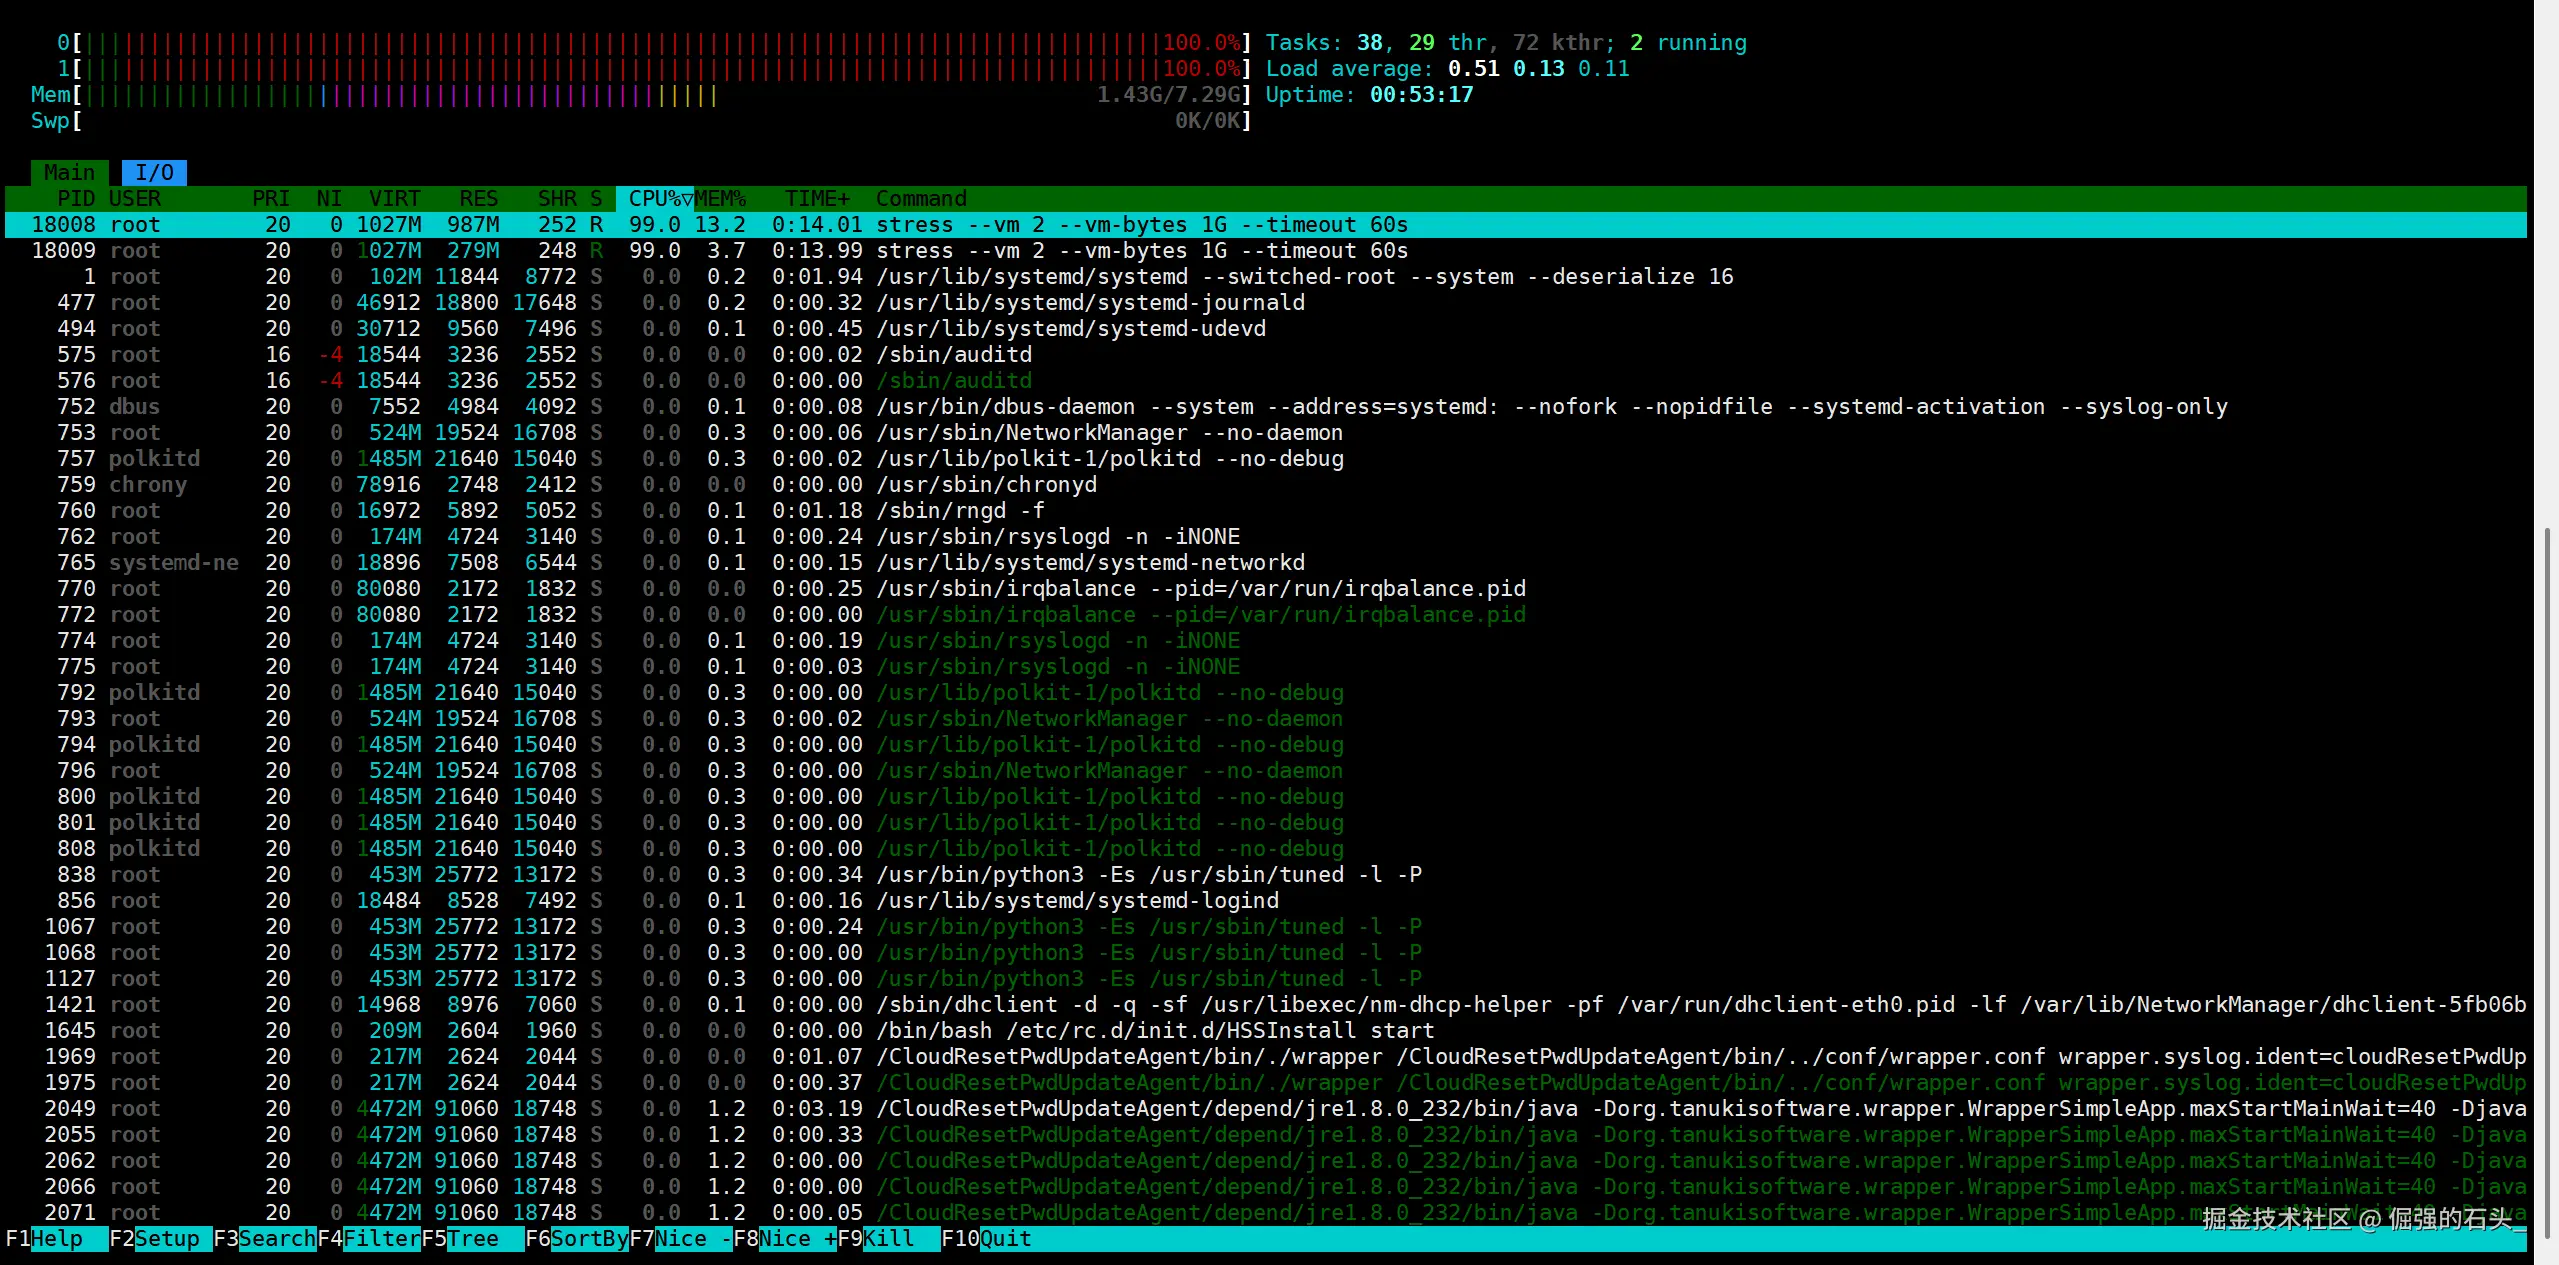Screen dimensions: 2559x1265
Task: Sort by the CPU% column header
Action: [655, 199]
